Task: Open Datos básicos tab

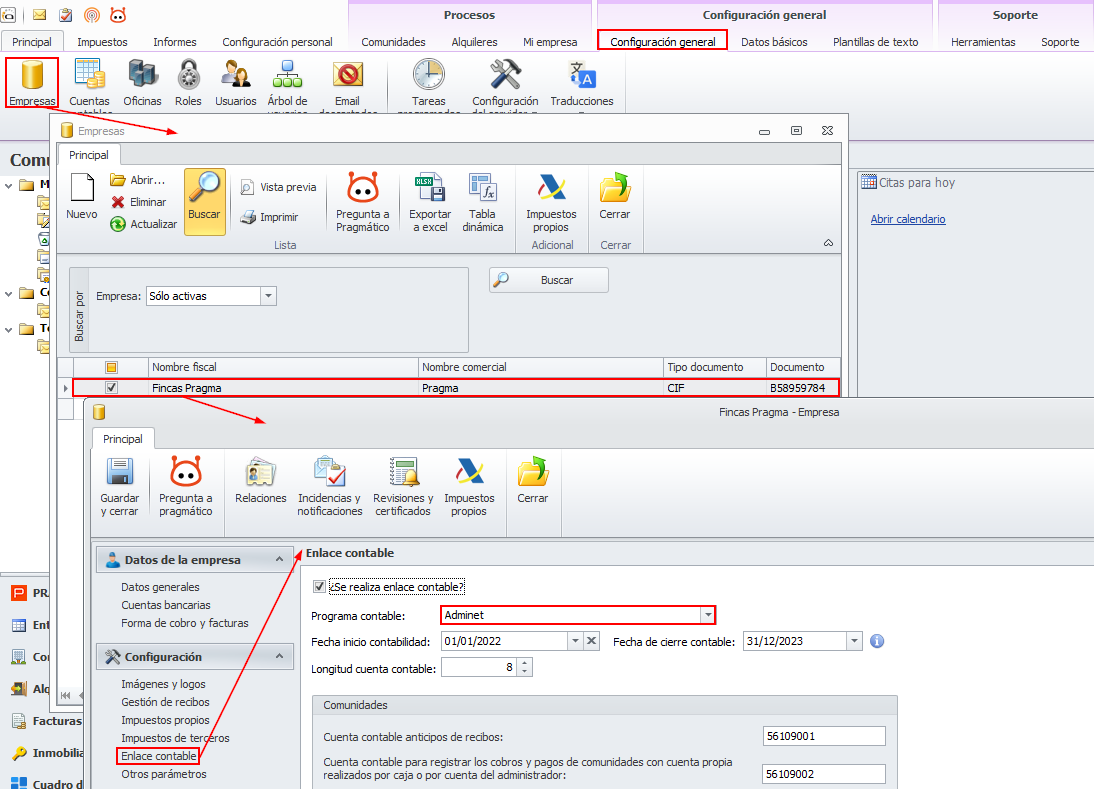Action: pyautogui.click(x=774, y=42)
